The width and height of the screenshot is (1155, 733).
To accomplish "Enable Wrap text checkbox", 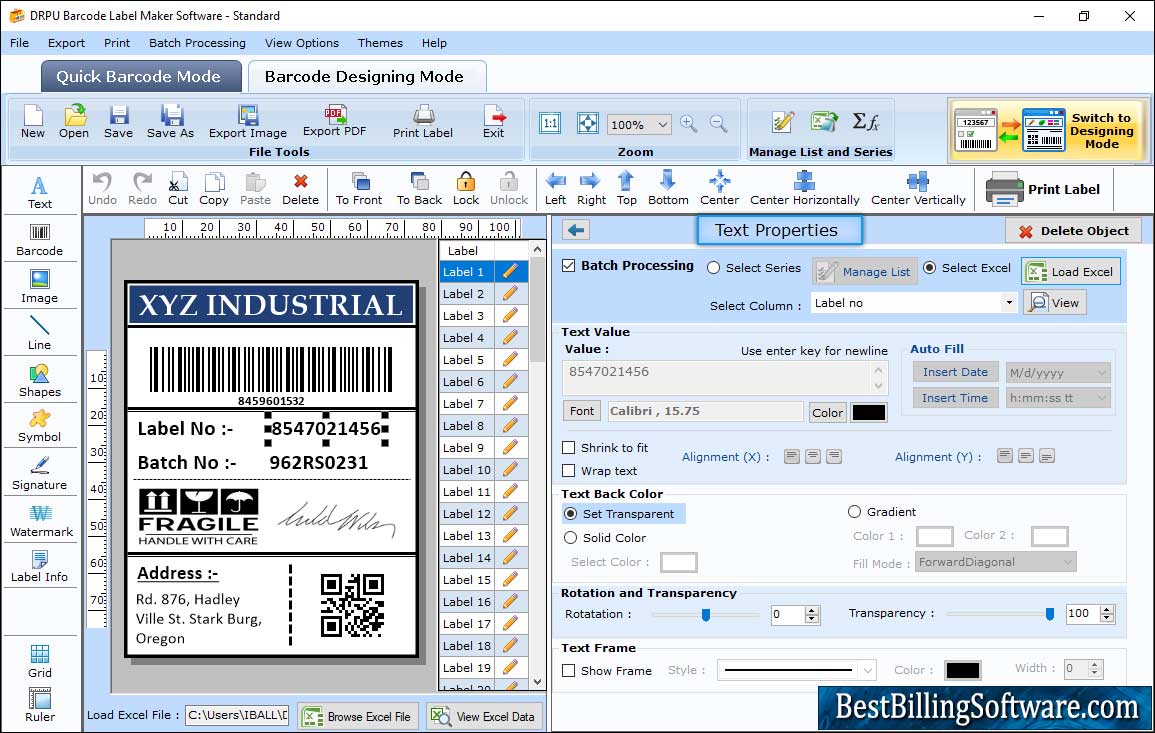I will pos(569,471).
